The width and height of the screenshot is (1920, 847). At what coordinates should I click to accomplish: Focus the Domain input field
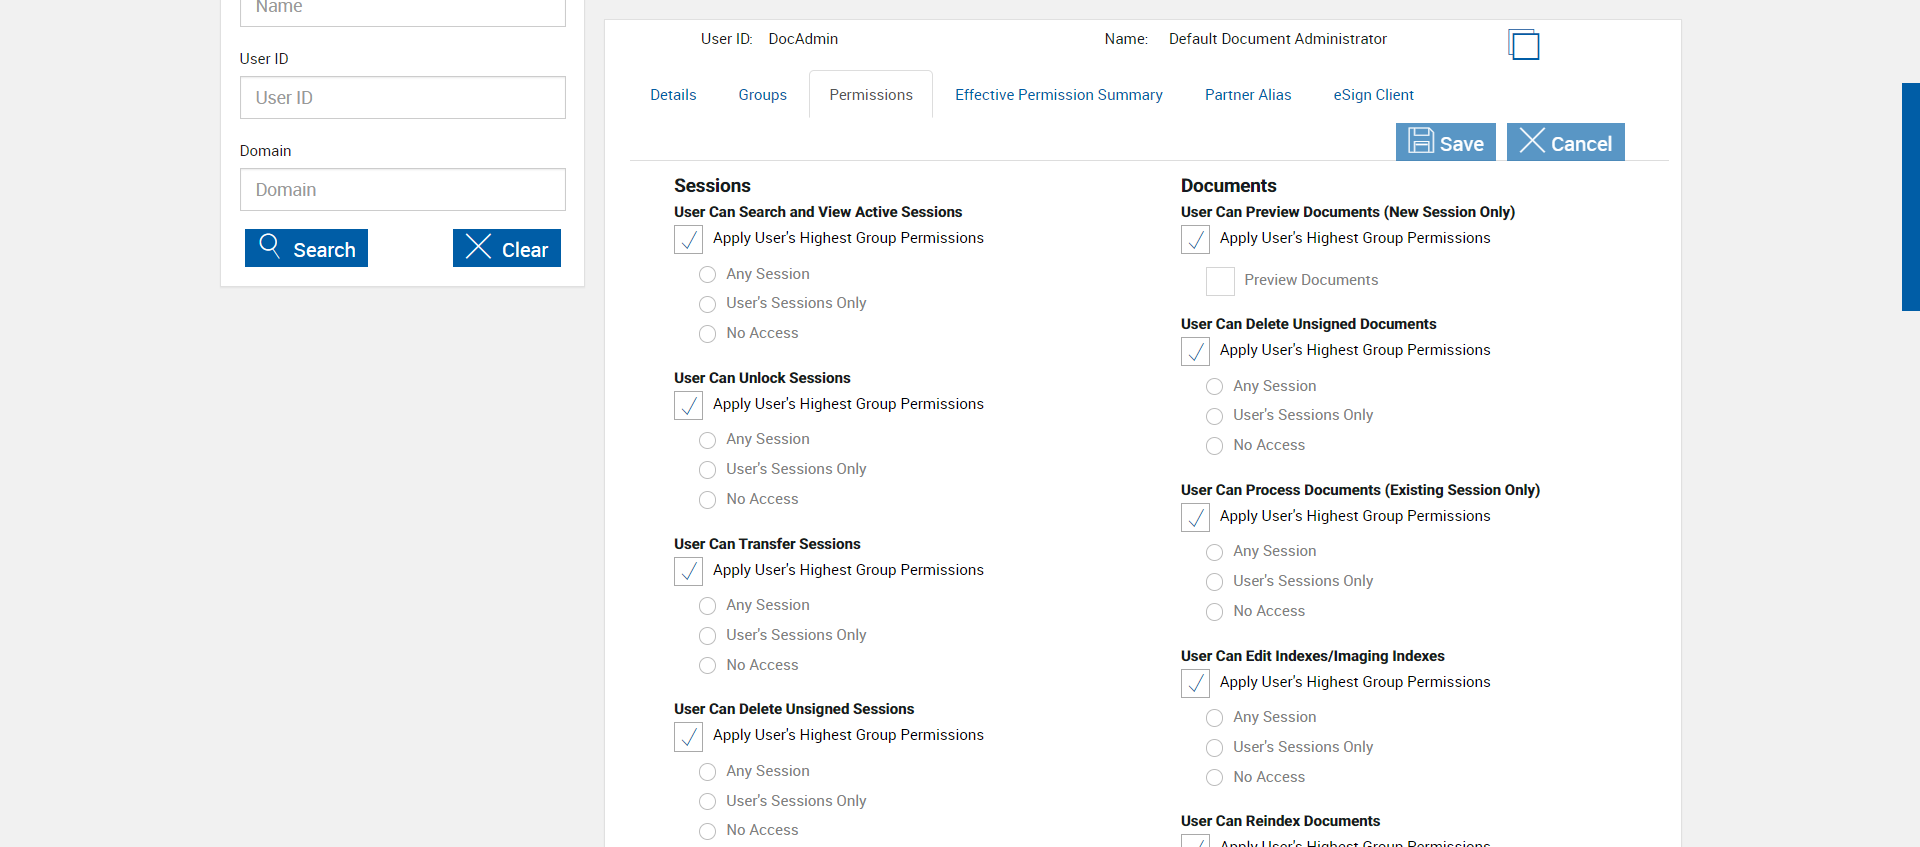(402, 190)
